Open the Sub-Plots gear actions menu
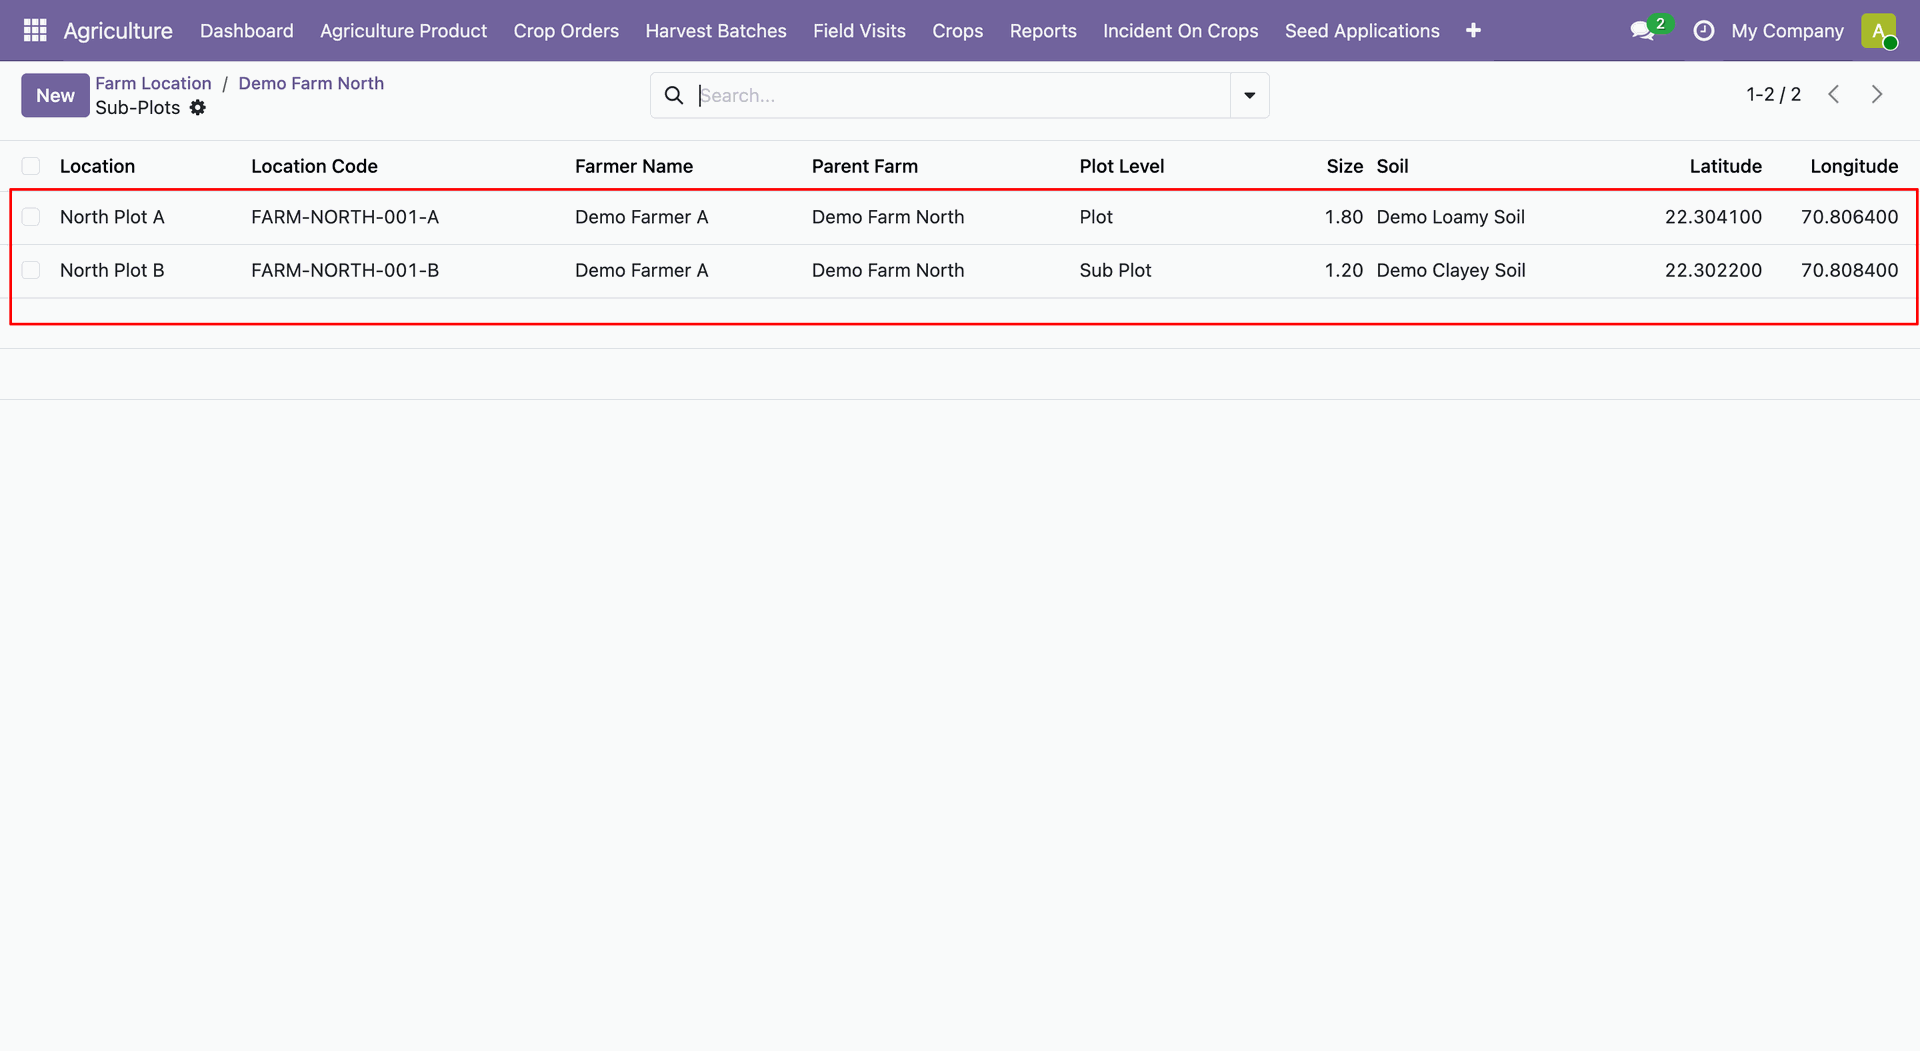The width and height of the screenshot is (1920, 1051). tap(198, 108)
